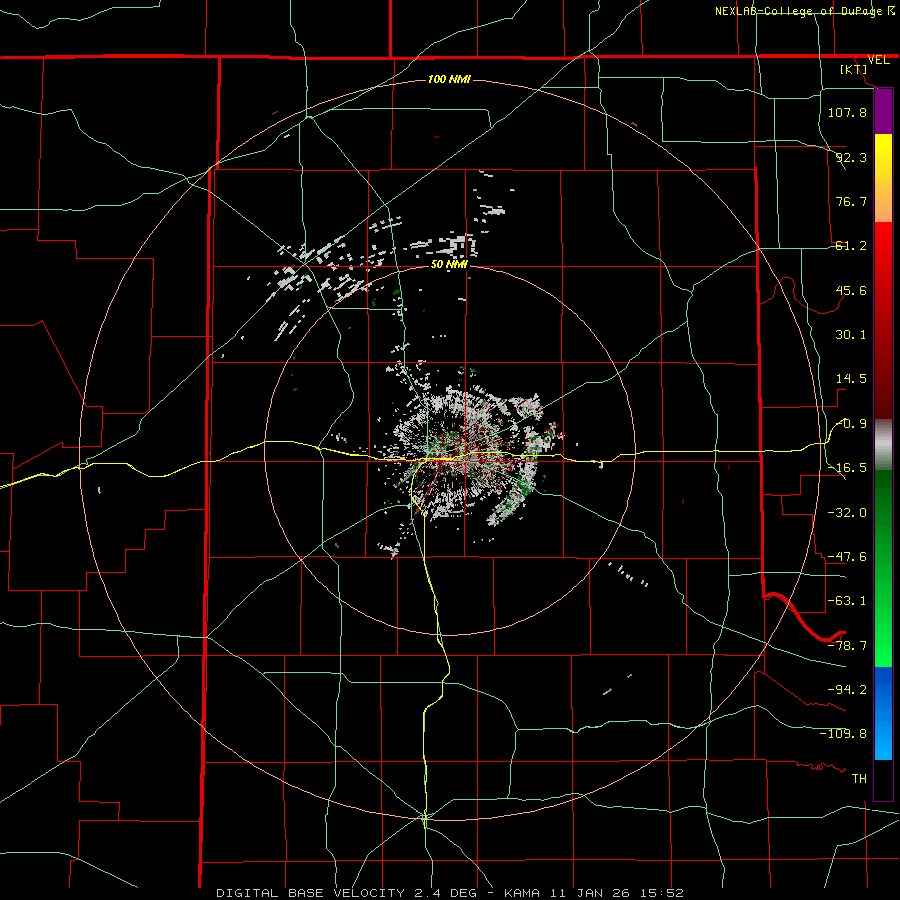Click the 45.6 velocity scale value

pos(851,290)
